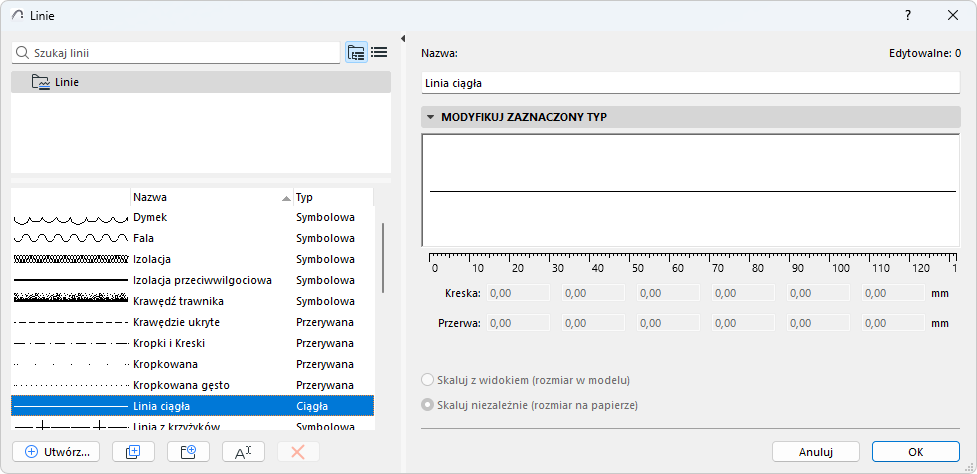This screenshot has height=474, width=977.
Task: Select Kropki i Kreski line row
Action: [193, 343]
